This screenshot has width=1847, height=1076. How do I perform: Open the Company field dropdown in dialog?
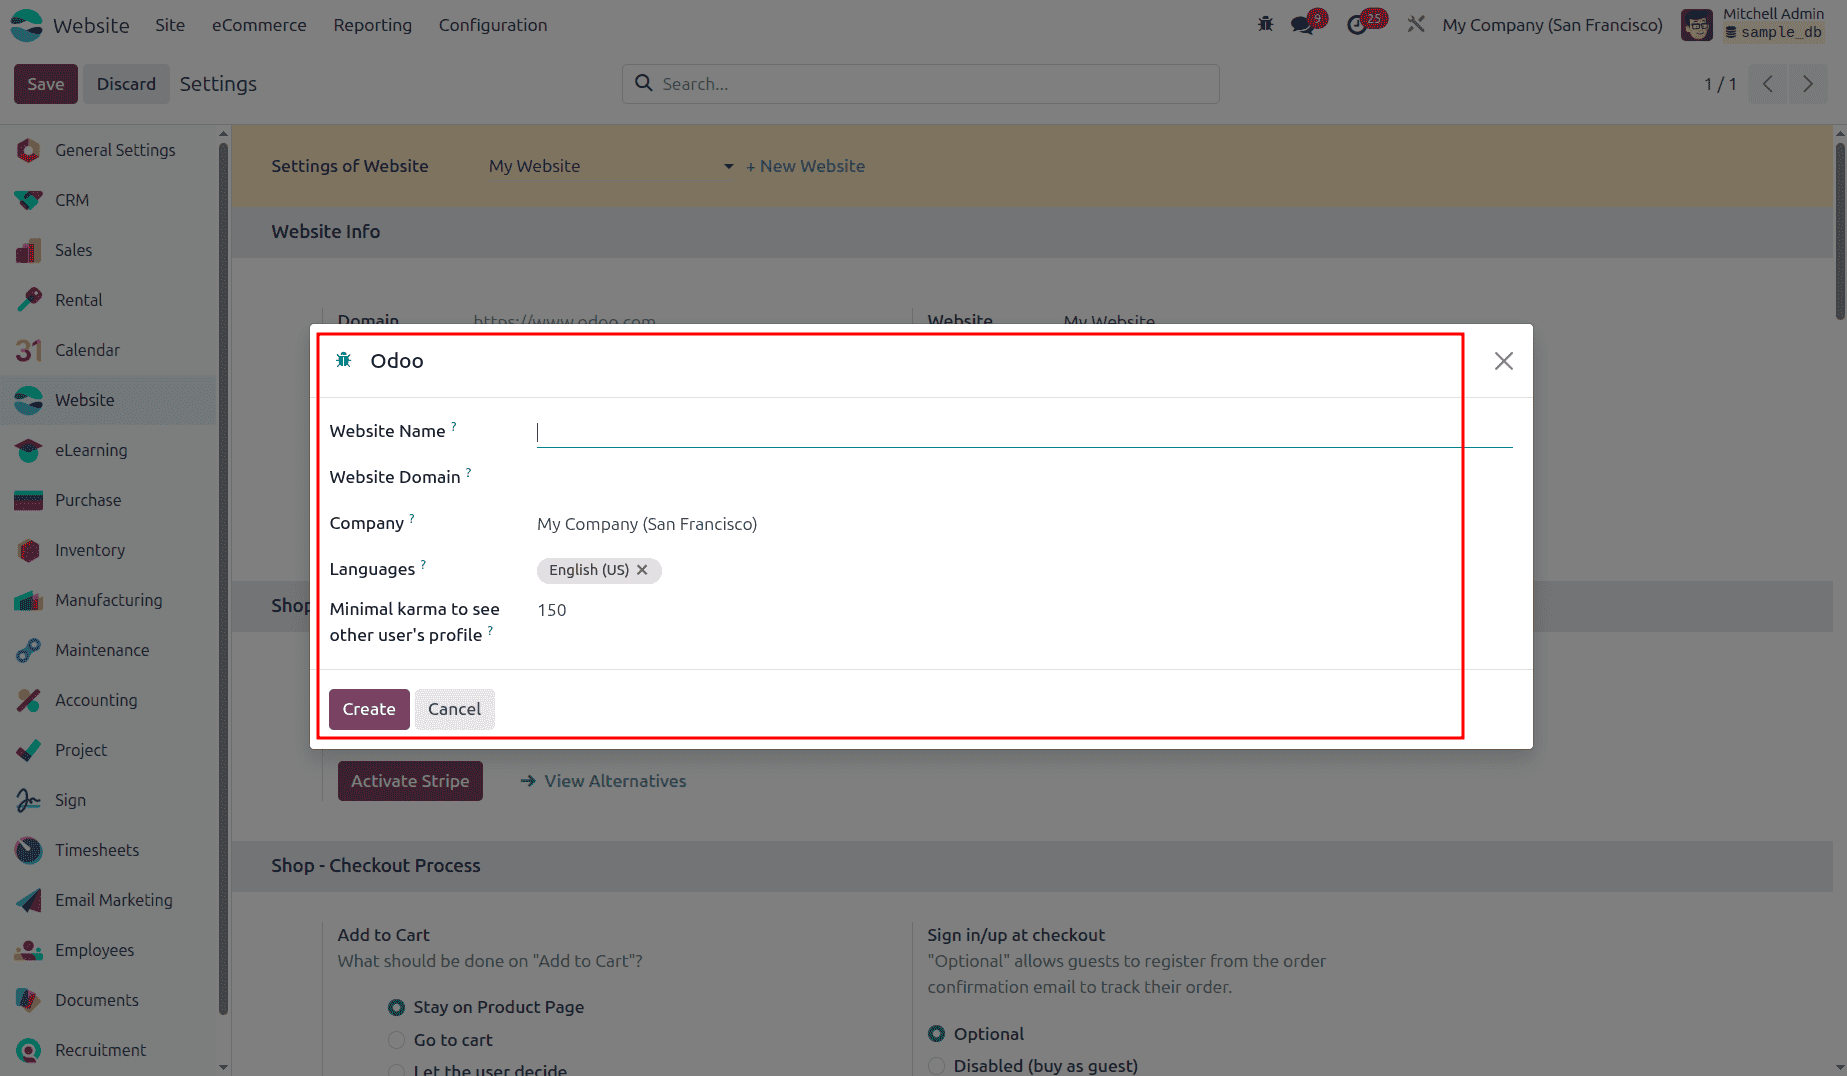(x=1024, y=524)
